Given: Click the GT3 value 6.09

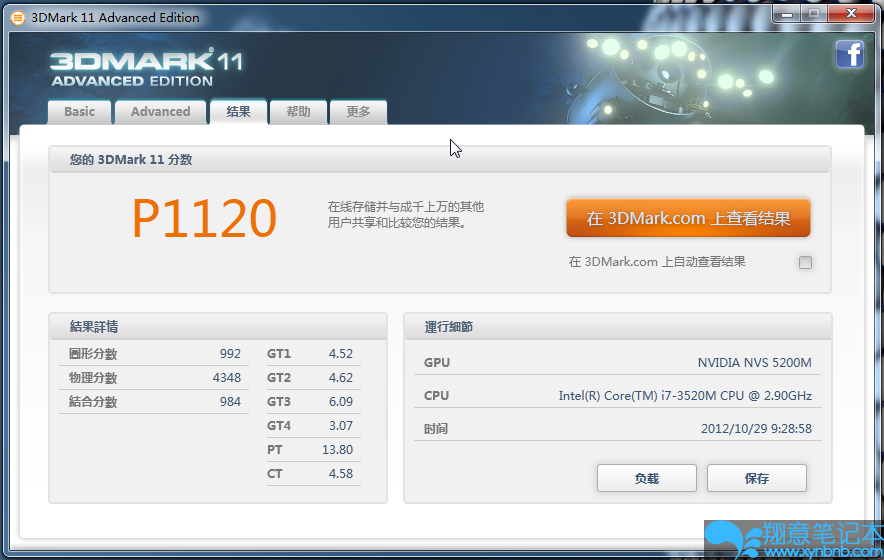Looking at the screenshot, I should (341, 402).
